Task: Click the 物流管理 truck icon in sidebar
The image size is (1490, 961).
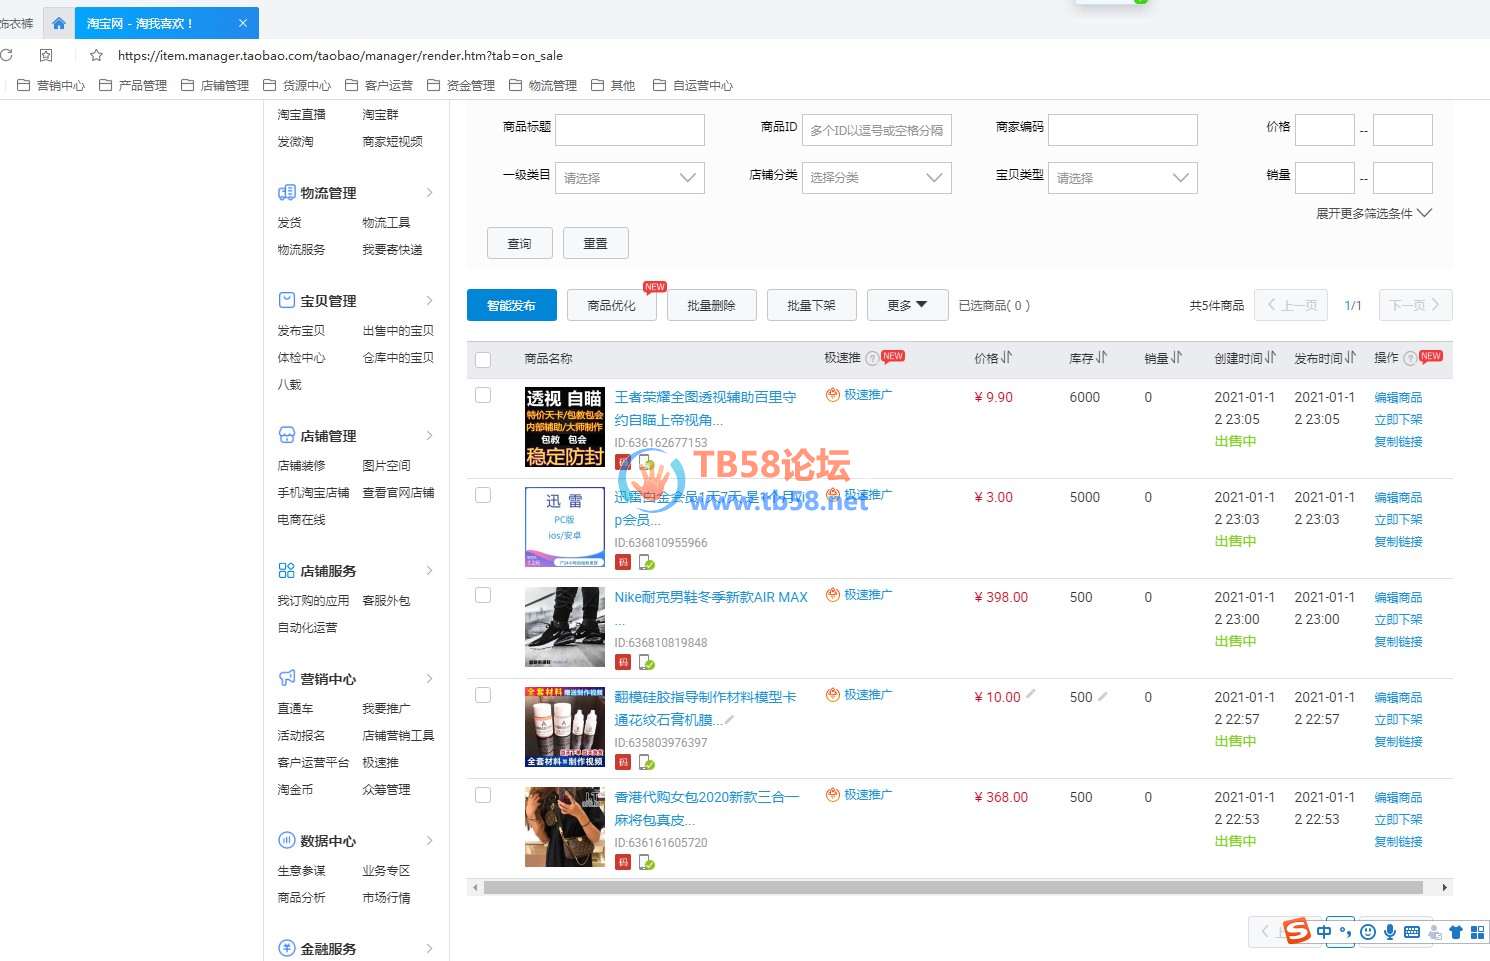Action: [x=286, y=192]
